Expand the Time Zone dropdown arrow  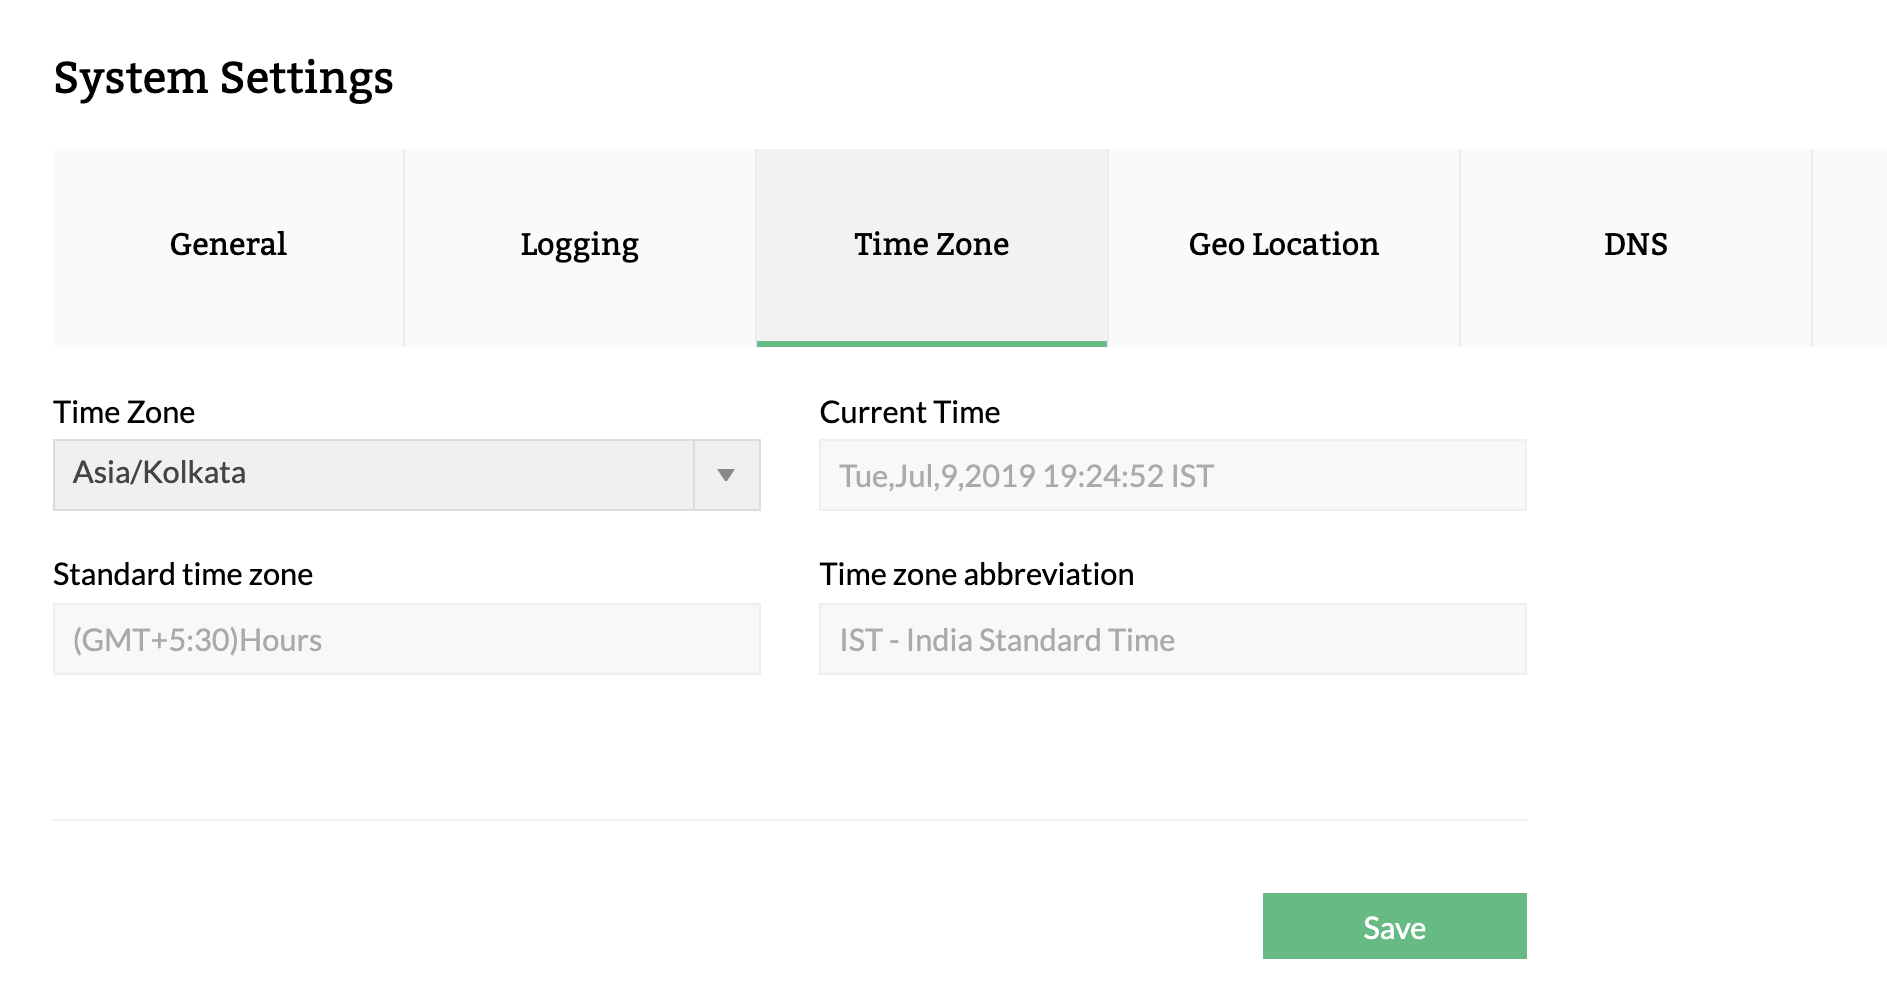point(726,475)
